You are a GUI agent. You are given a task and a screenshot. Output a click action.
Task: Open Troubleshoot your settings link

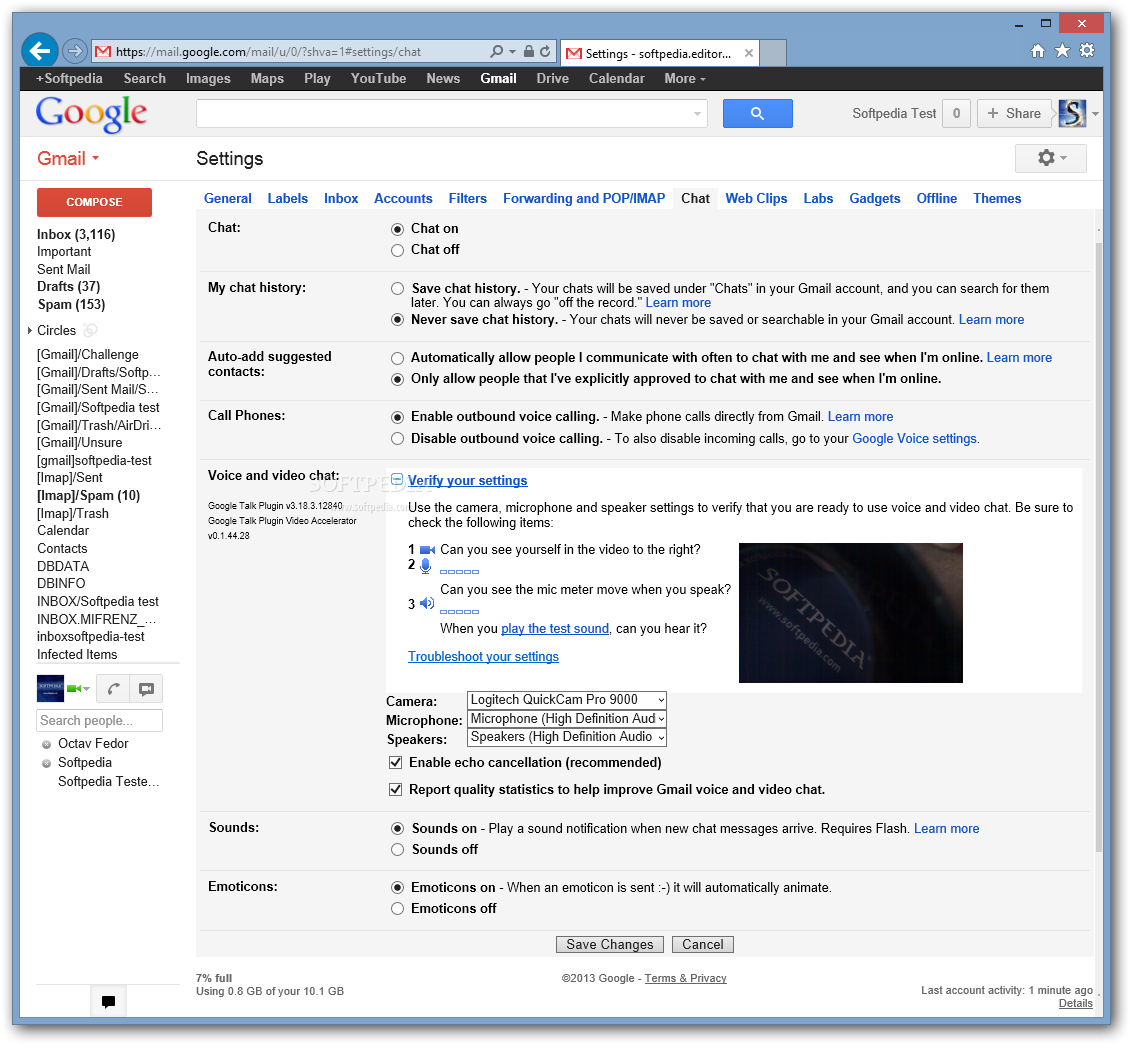coord(483,656)
